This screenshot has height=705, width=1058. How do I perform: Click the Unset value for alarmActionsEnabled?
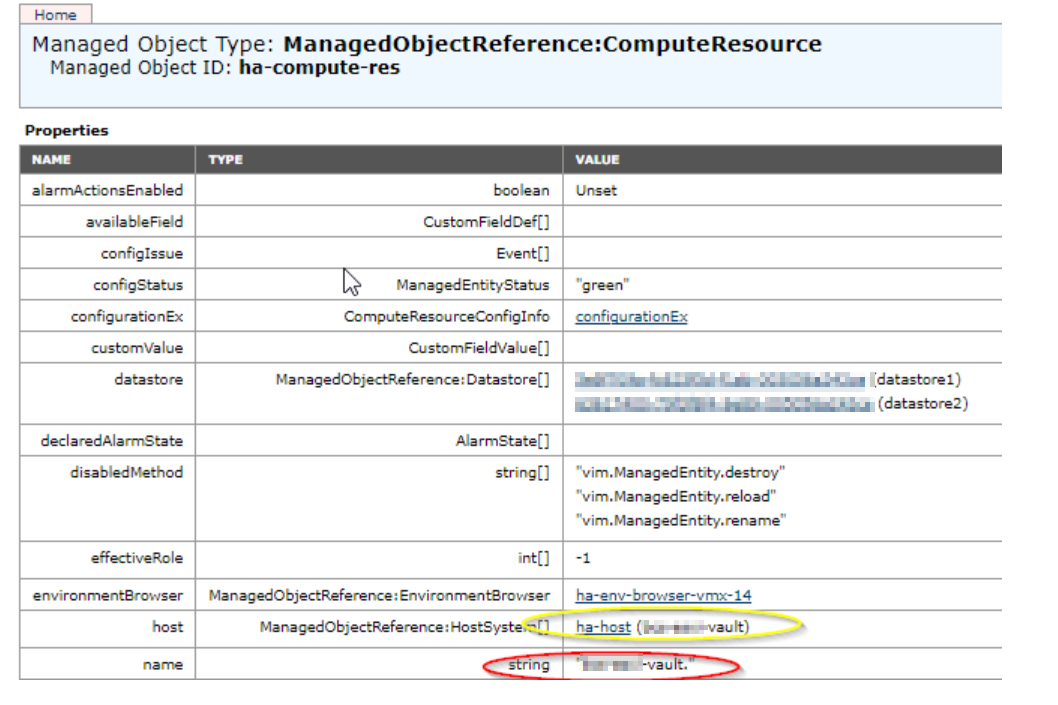pyautogui.click(x=596, y=190)
